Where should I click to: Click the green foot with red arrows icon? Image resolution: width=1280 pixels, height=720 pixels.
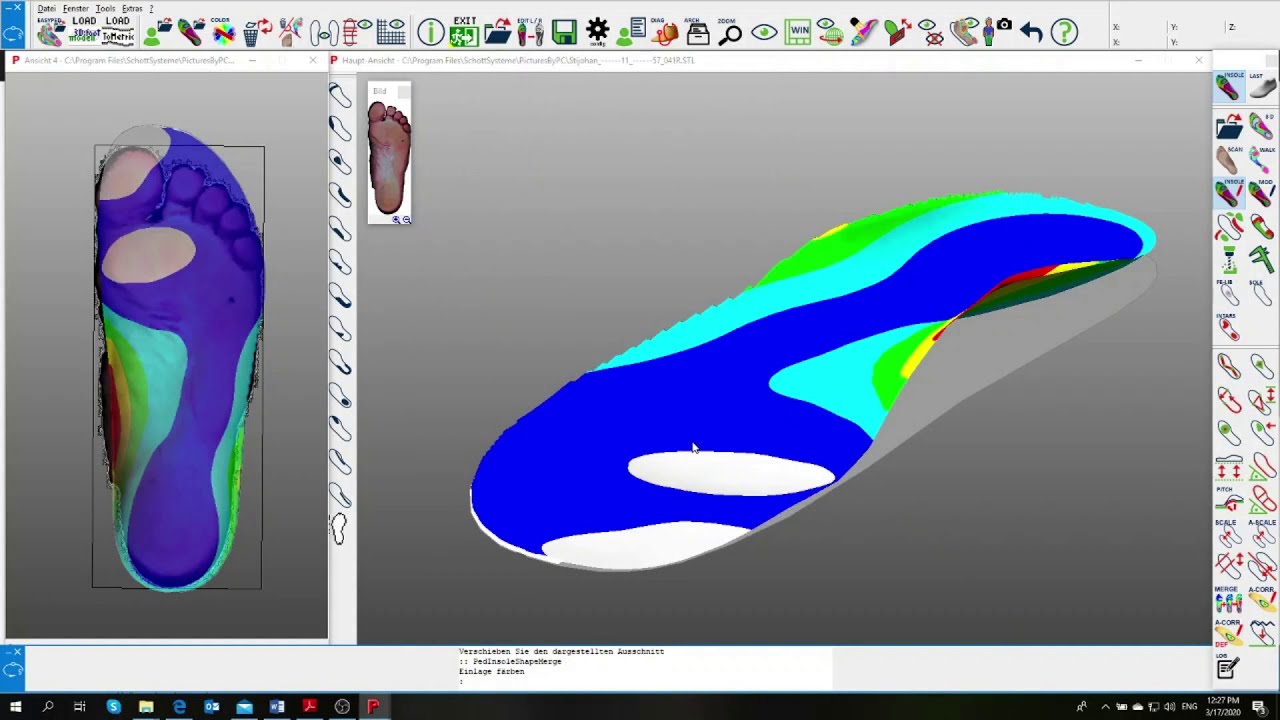(897, 32)
